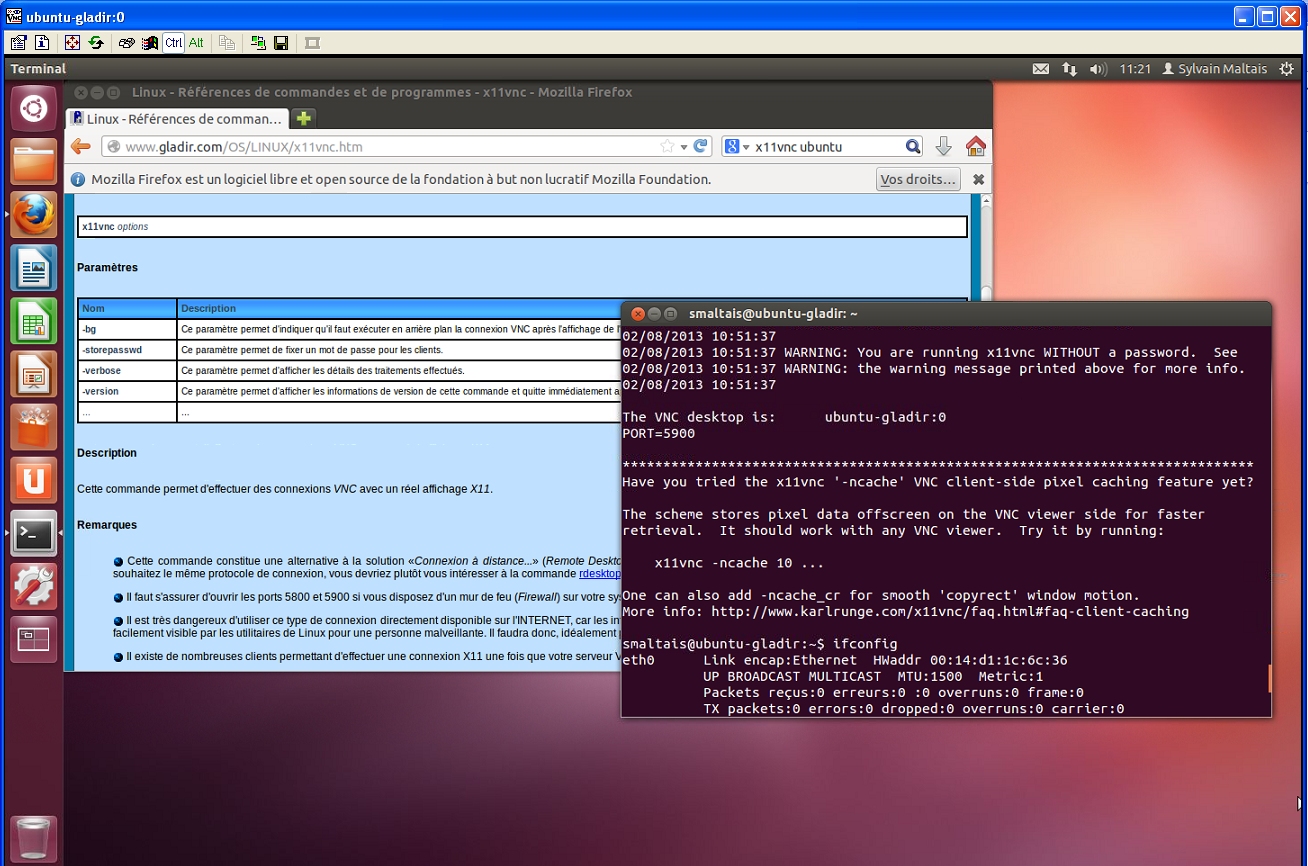Select the Linux Références de commandes tab
The height and width of the screenshot is (866, 1308).
point(176,119)
